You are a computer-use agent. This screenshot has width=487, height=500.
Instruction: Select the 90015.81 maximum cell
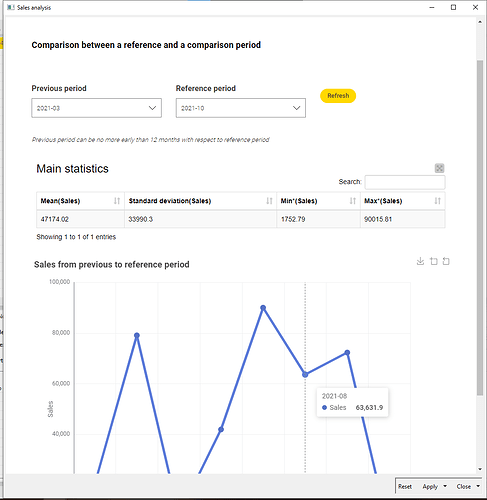click(x=403, y=219)
